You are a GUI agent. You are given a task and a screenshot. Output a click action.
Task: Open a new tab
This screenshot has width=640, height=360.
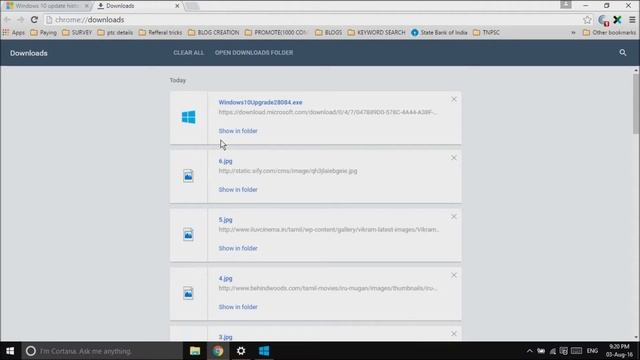coord(192,6)
